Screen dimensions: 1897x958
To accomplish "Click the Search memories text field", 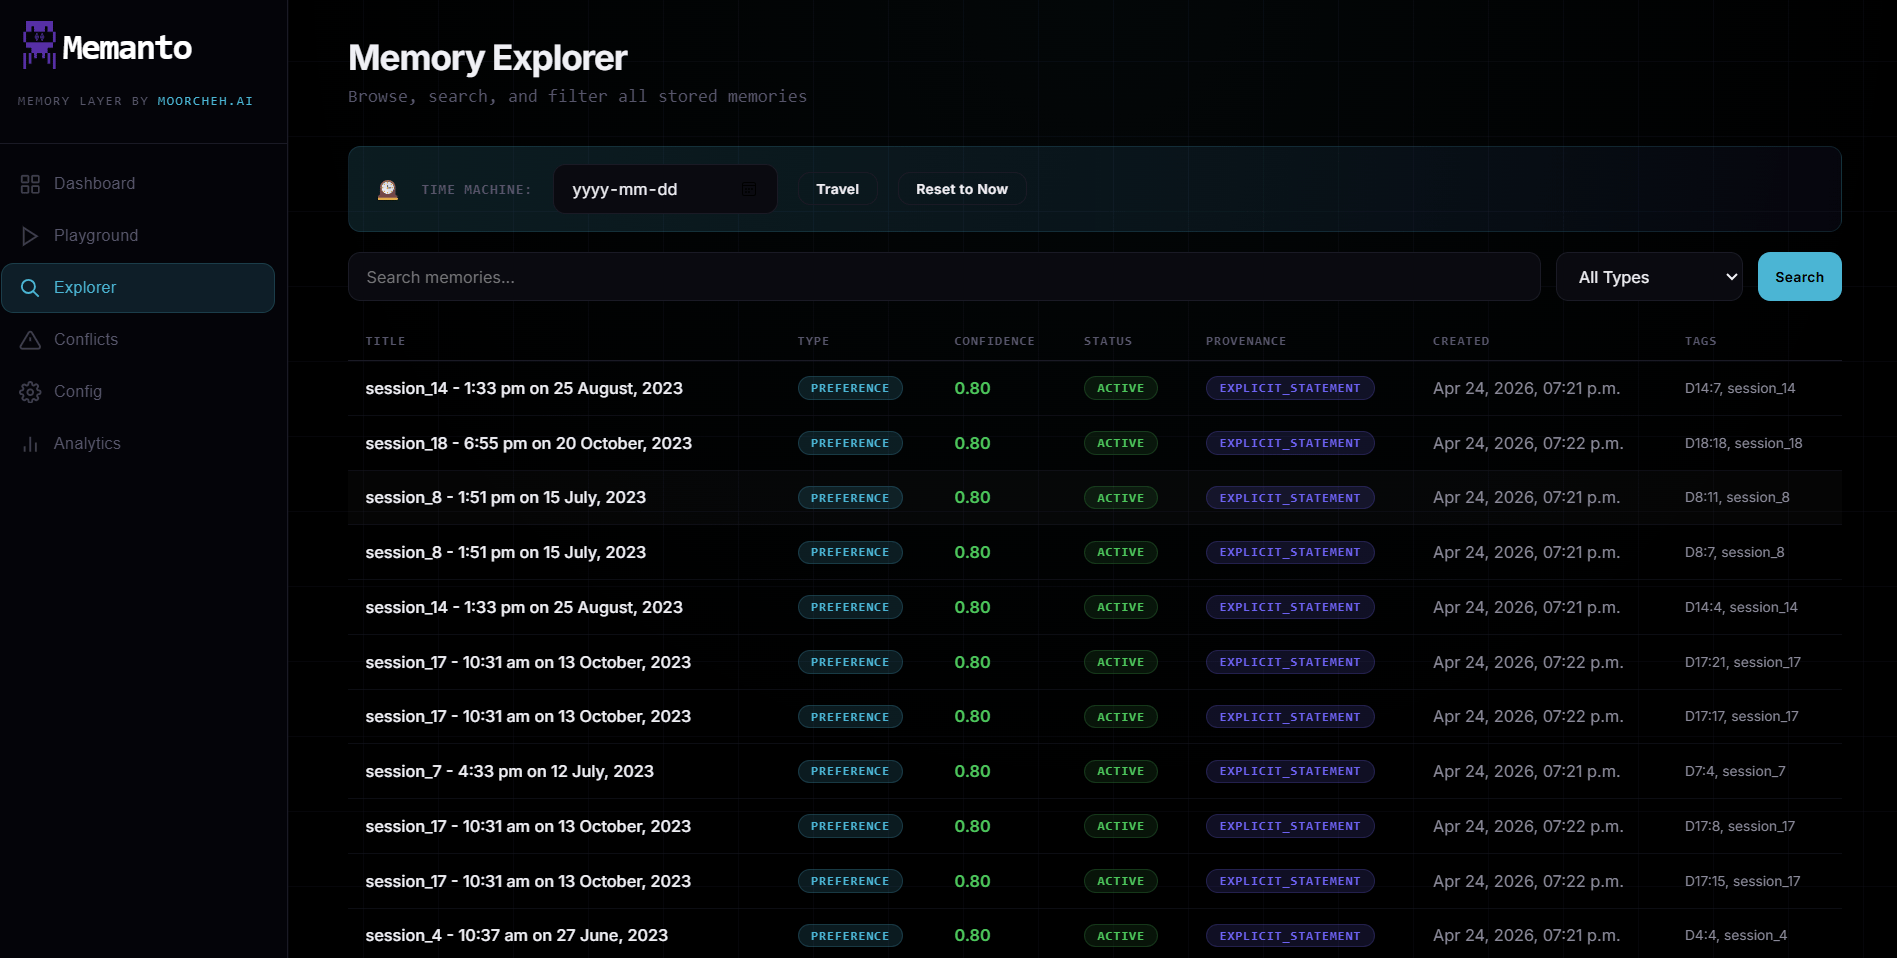I will click(x=944, y=277).
